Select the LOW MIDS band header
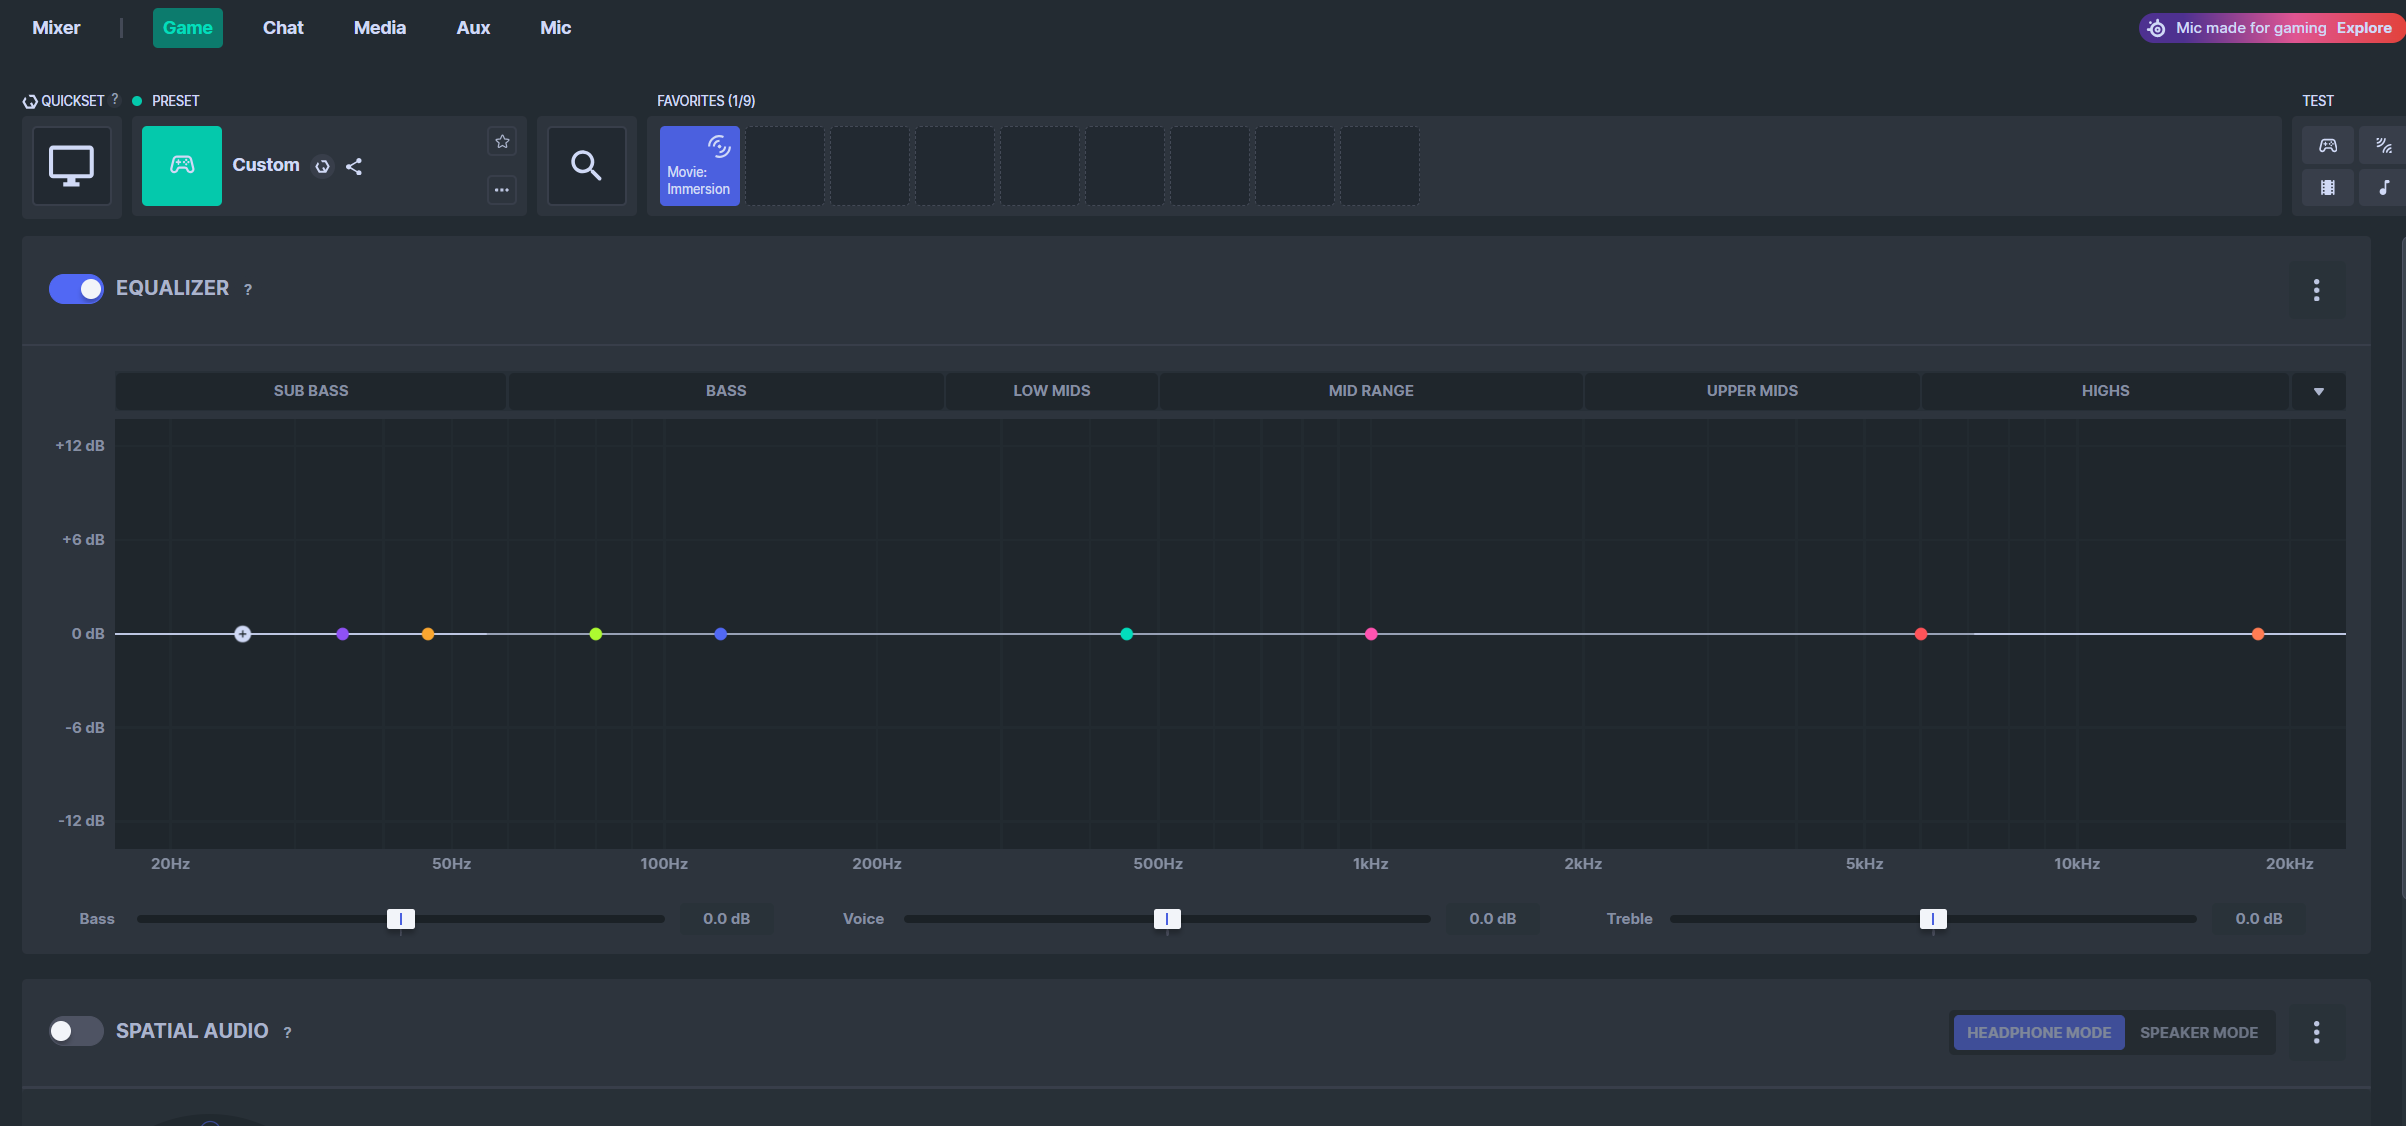Image resolution: width=2406 pixels, height=1126 pixels. click(1052, 391)
